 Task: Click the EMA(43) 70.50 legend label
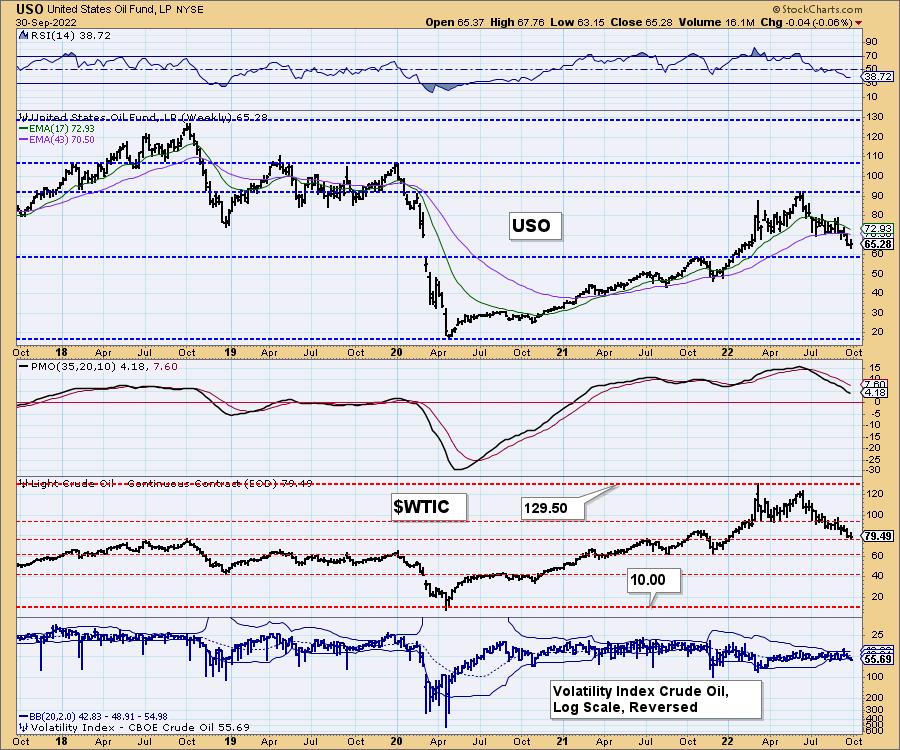click(62, 140)
